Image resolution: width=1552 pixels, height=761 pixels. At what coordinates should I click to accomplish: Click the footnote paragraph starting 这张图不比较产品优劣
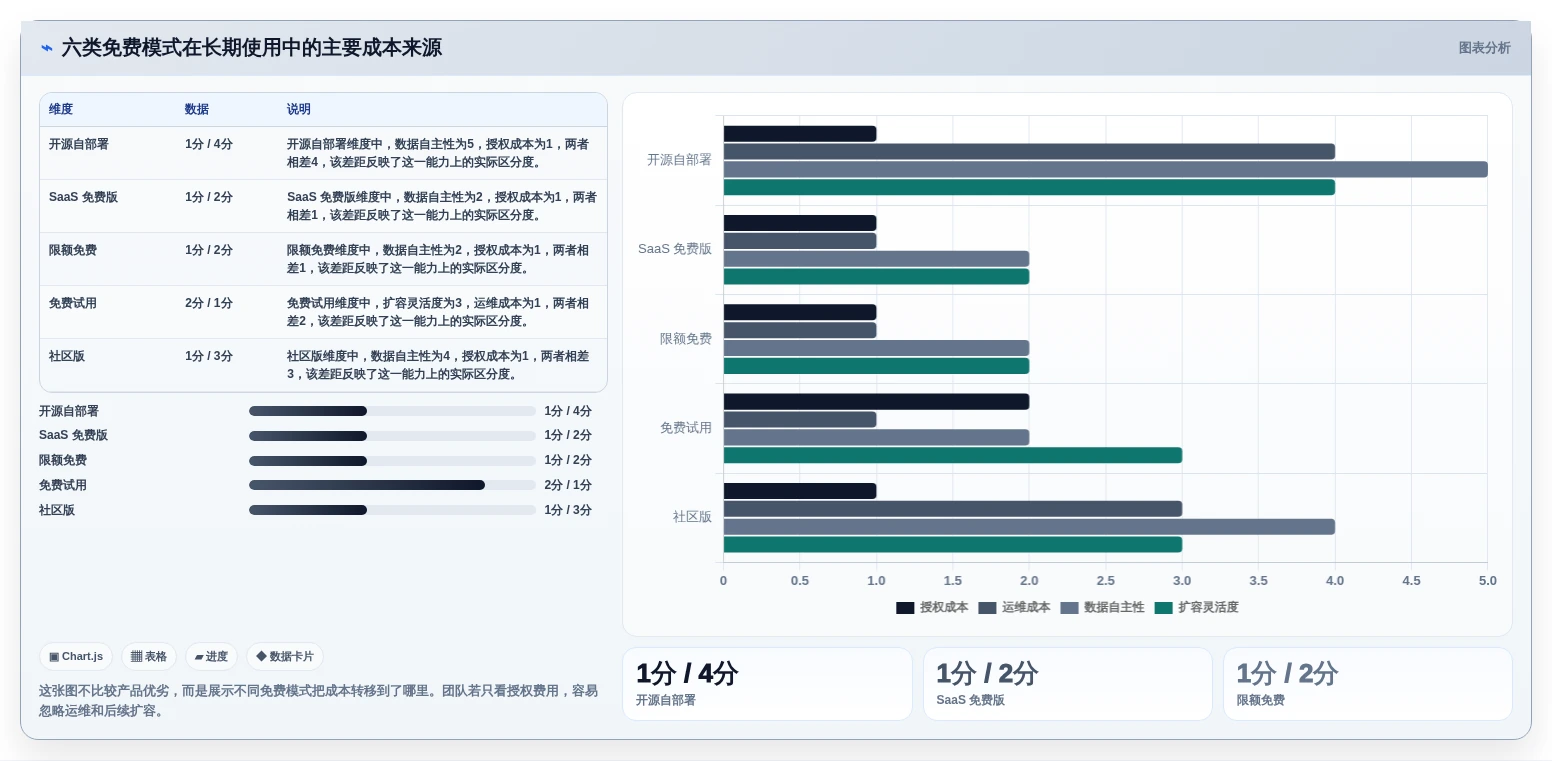318,701
